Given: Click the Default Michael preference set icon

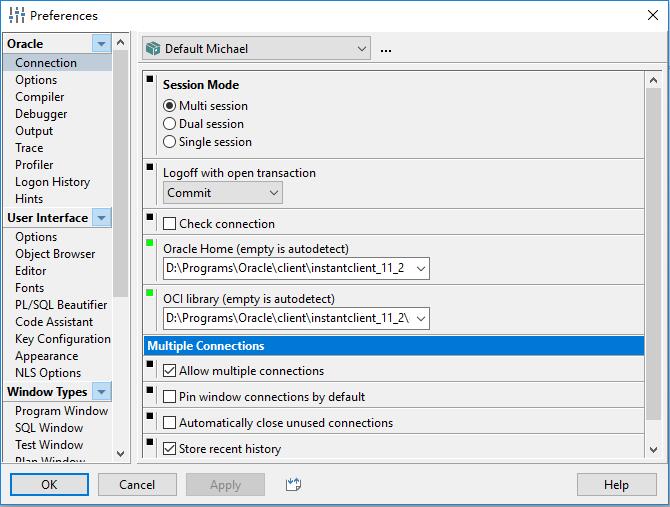Looking at the screenshot, I should point(153,48).
